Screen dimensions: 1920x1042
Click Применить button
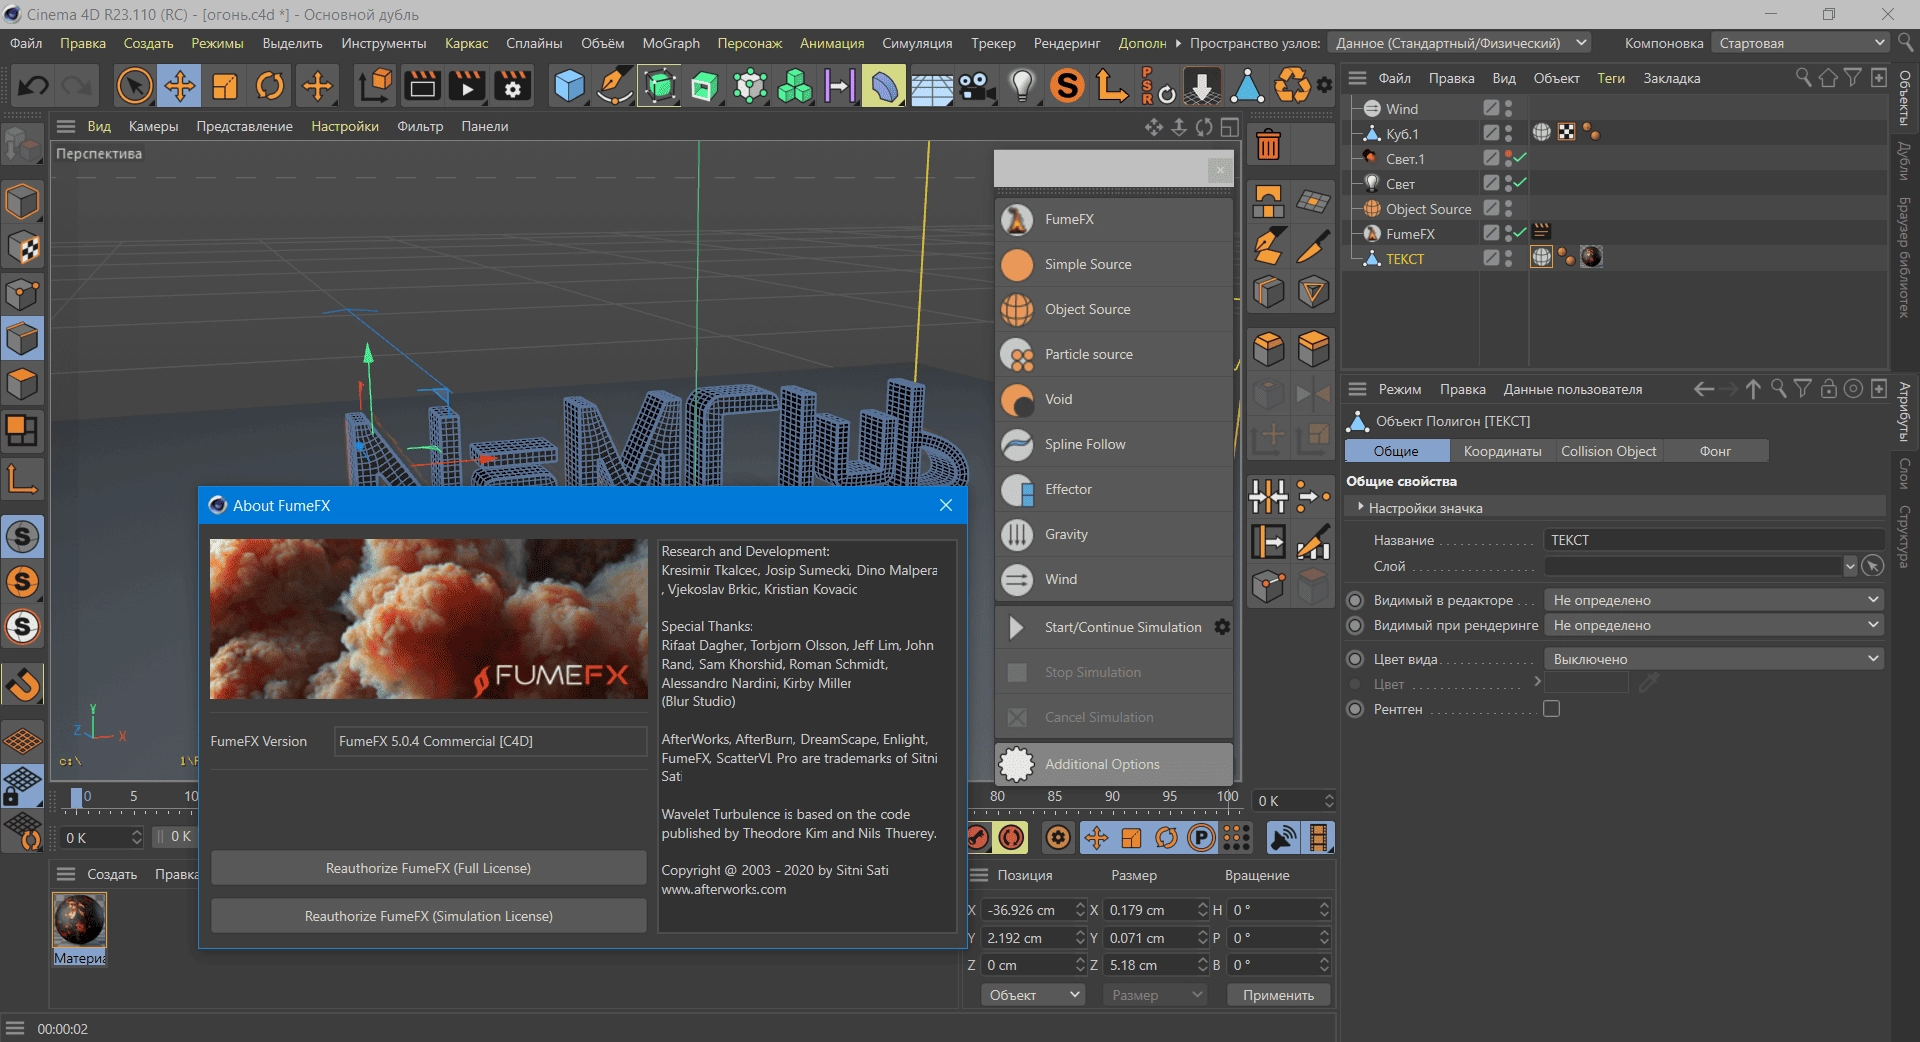(1278, 995)
